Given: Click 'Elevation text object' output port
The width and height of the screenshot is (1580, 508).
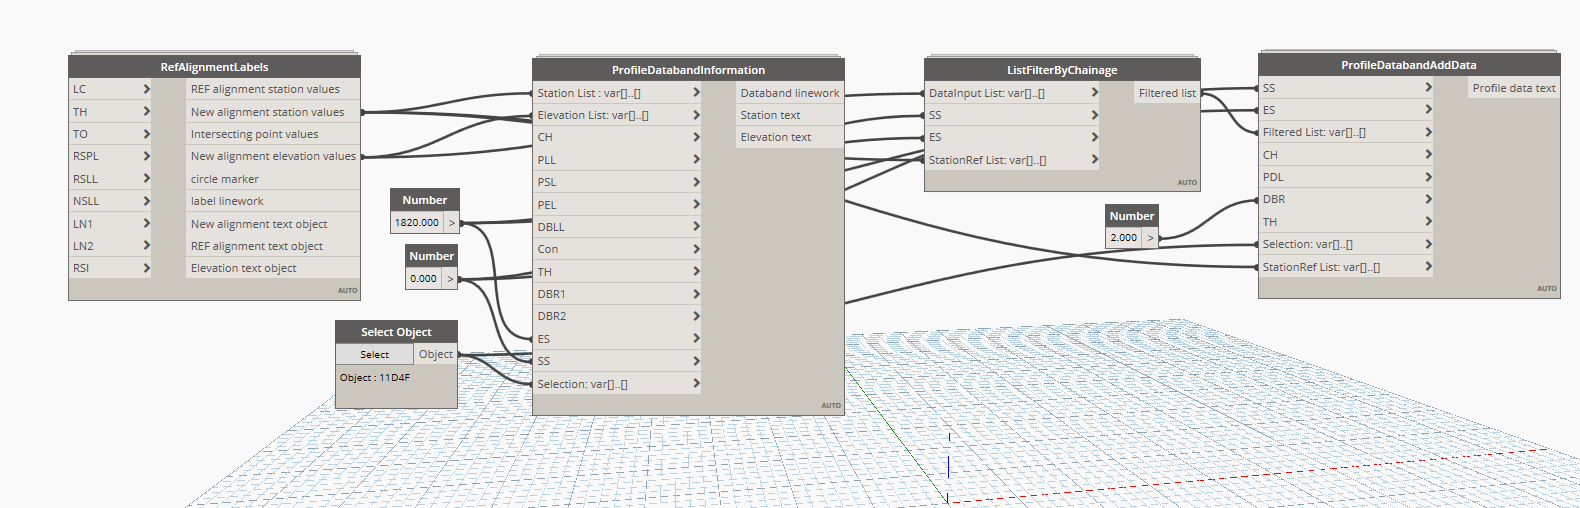Looking at the screenshot, I should (273, 268).
